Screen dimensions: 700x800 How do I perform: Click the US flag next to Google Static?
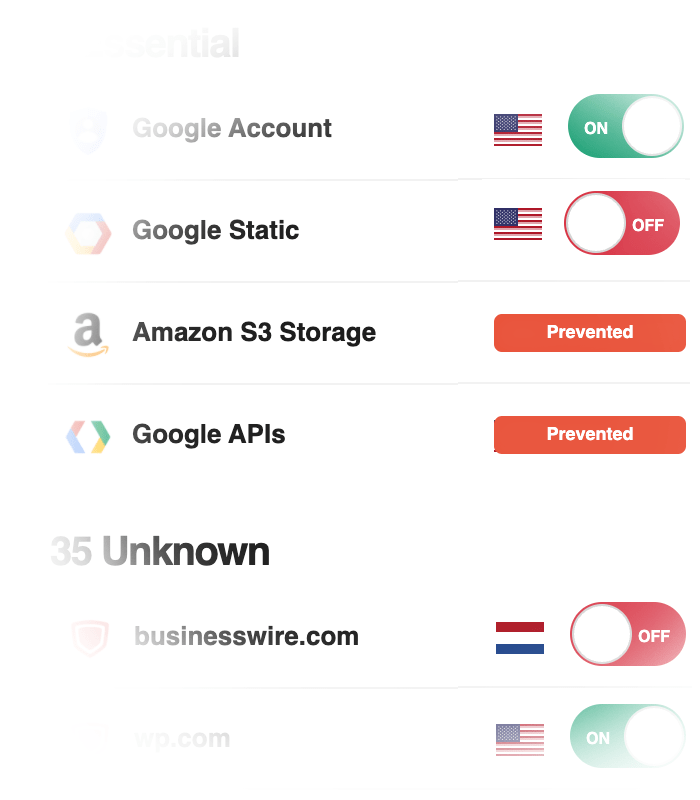517,224
